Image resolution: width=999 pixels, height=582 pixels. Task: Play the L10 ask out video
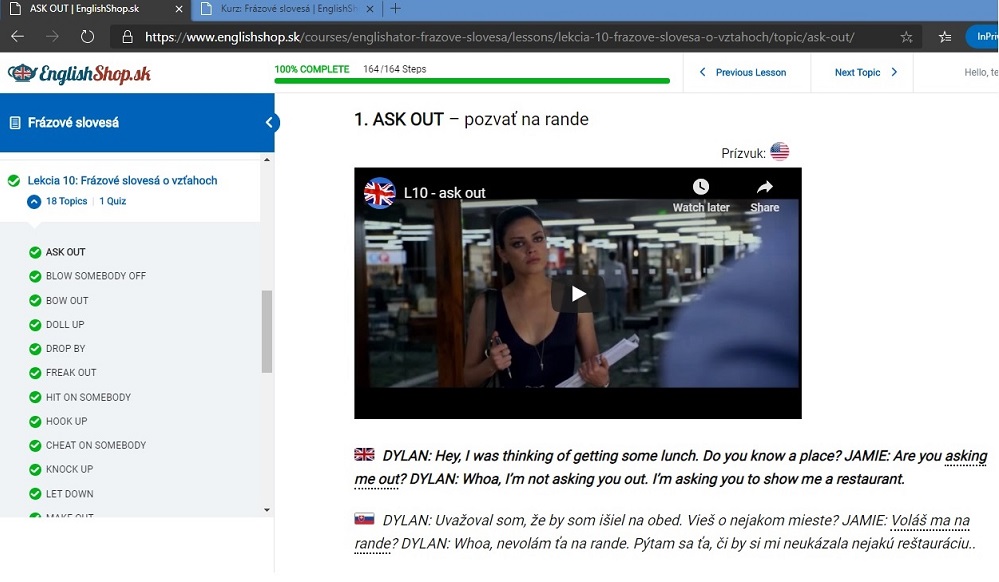(x=578, y=294)
